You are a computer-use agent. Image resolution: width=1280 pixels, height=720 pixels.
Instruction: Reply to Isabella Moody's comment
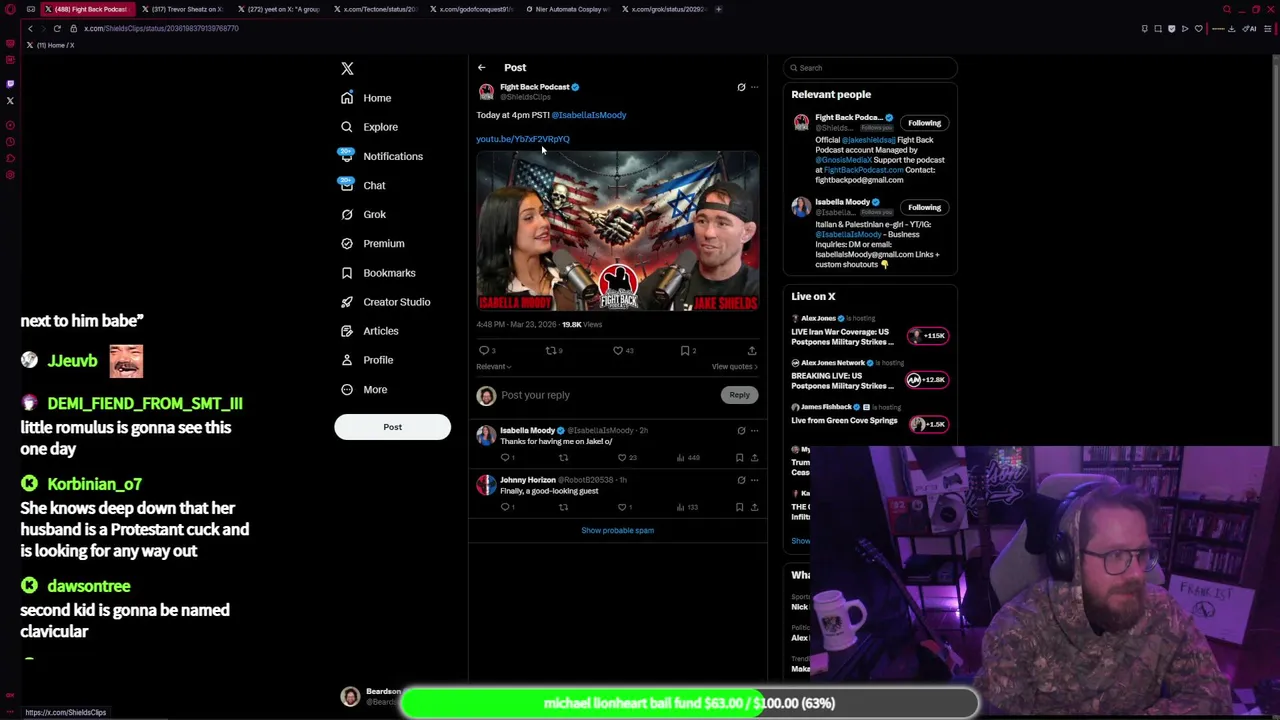(x=507, y=458)
